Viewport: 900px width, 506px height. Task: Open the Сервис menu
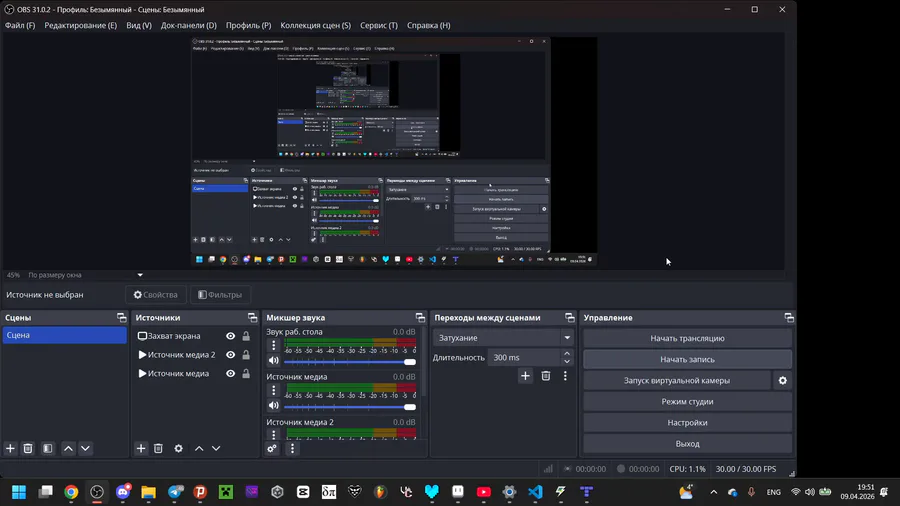(x=379, y=25)
